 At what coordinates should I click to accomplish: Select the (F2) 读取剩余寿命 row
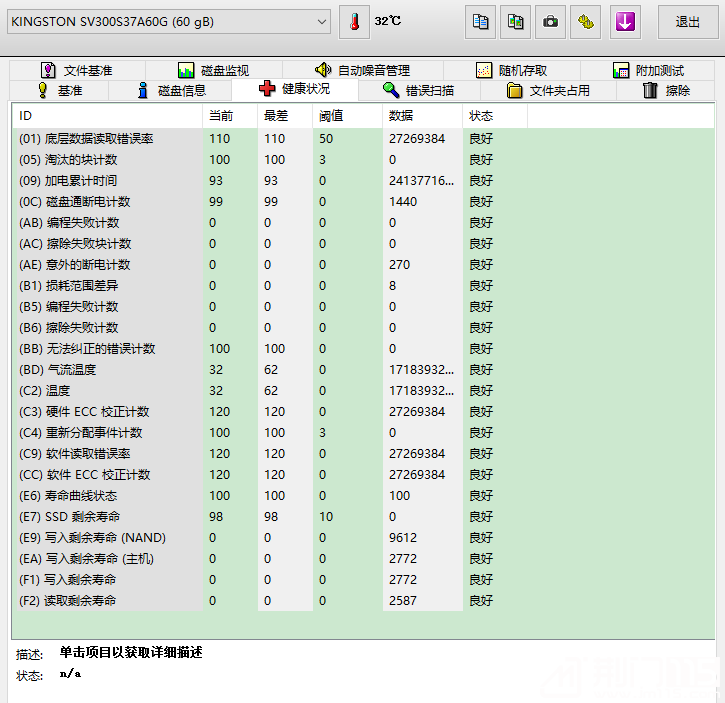pyautogui.click(x=363, y=601)
